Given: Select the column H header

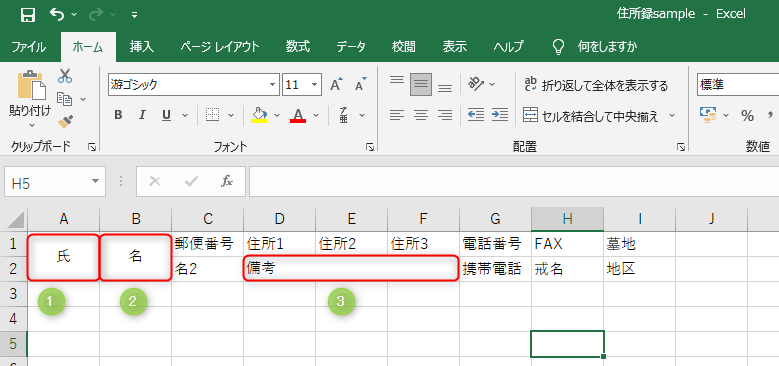Looking at the screenshot, I should [567, 219].
